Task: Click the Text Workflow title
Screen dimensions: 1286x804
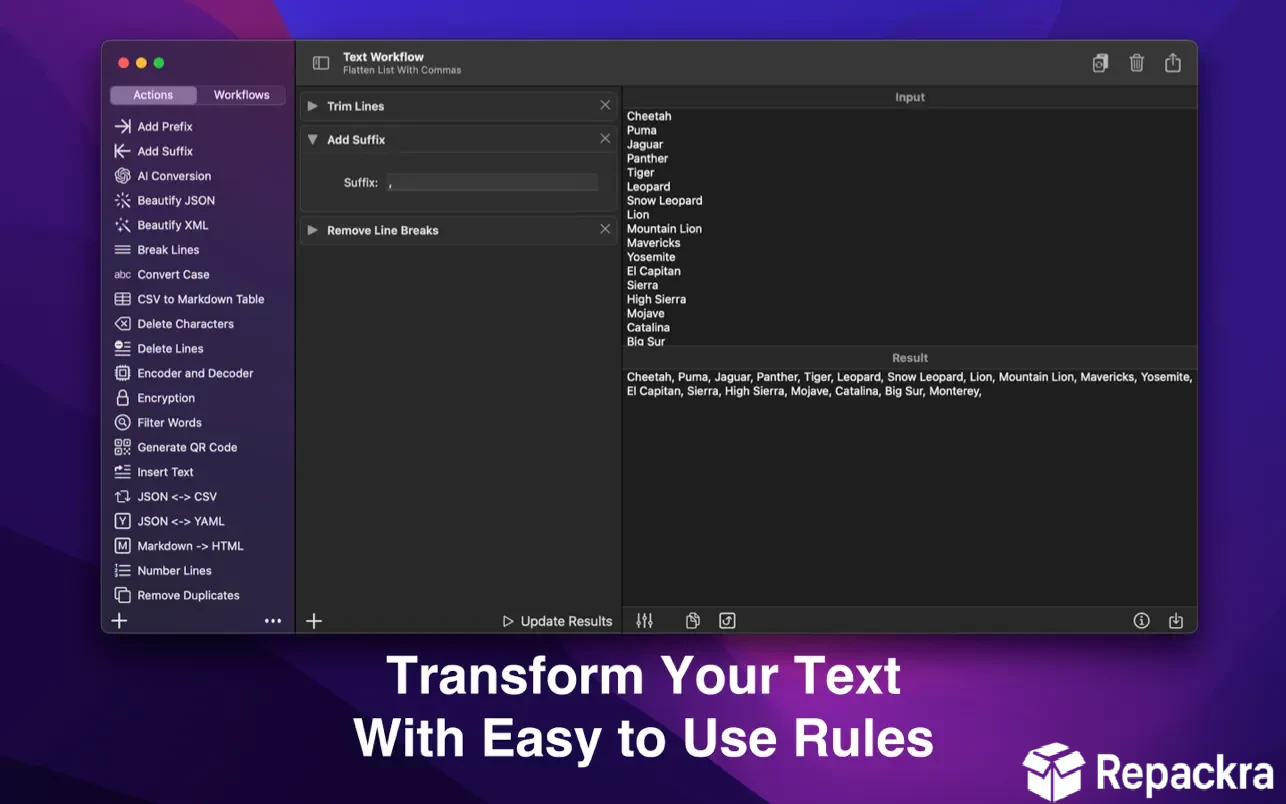Action: [x=383, y=57]
